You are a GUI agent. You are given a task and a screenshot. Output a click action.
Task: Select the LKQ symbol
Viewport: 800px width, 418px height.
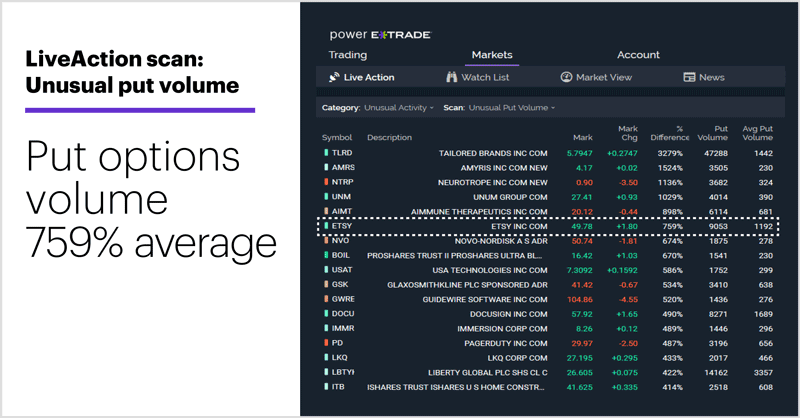[x=339, y=357]
